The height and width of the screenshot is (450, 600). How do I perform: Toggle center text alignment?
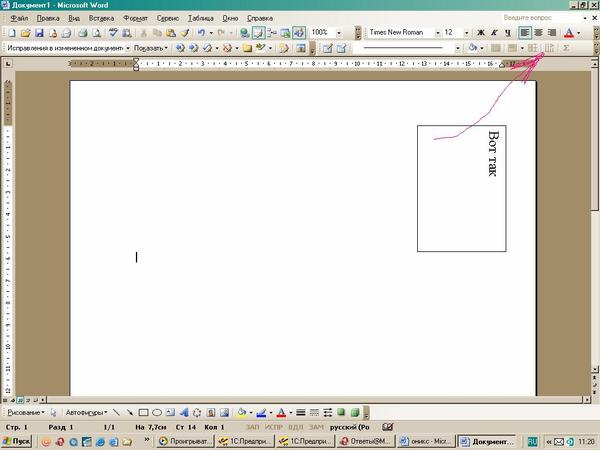538,33
